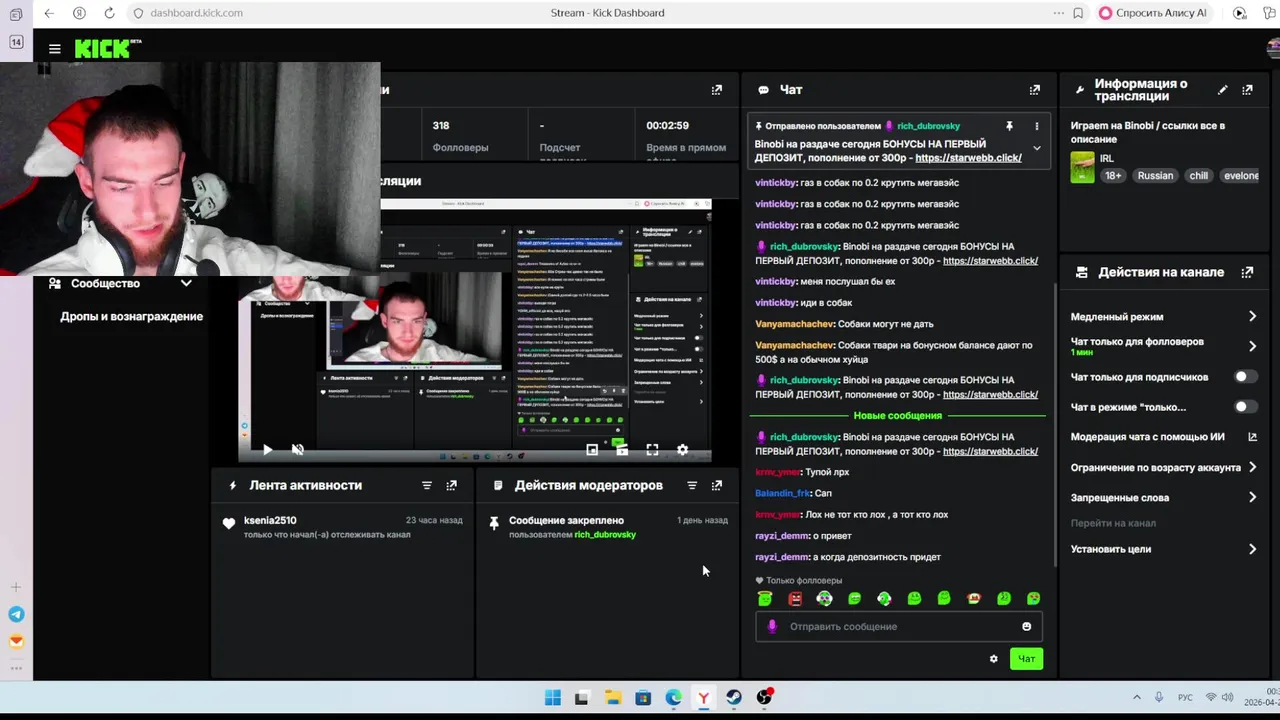Viewport: 1280px width, 720px height.
Task: Open the emoji picker in message box
Action: tap(1026, 627)
